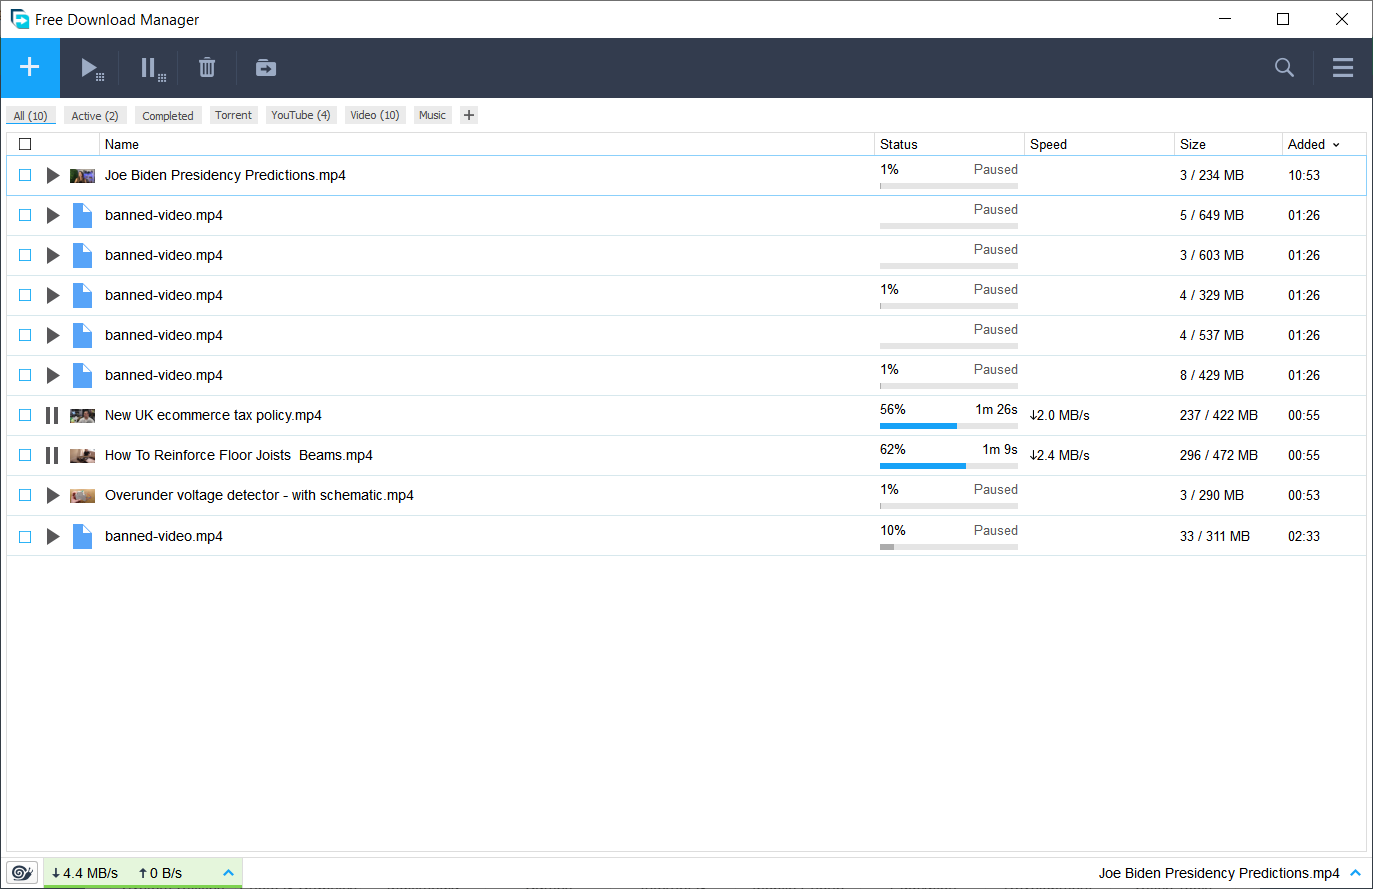The width and height of the screenshot is (1373, 889).
Task: Select the All (10) filter tab
Action: coord(31,115)
